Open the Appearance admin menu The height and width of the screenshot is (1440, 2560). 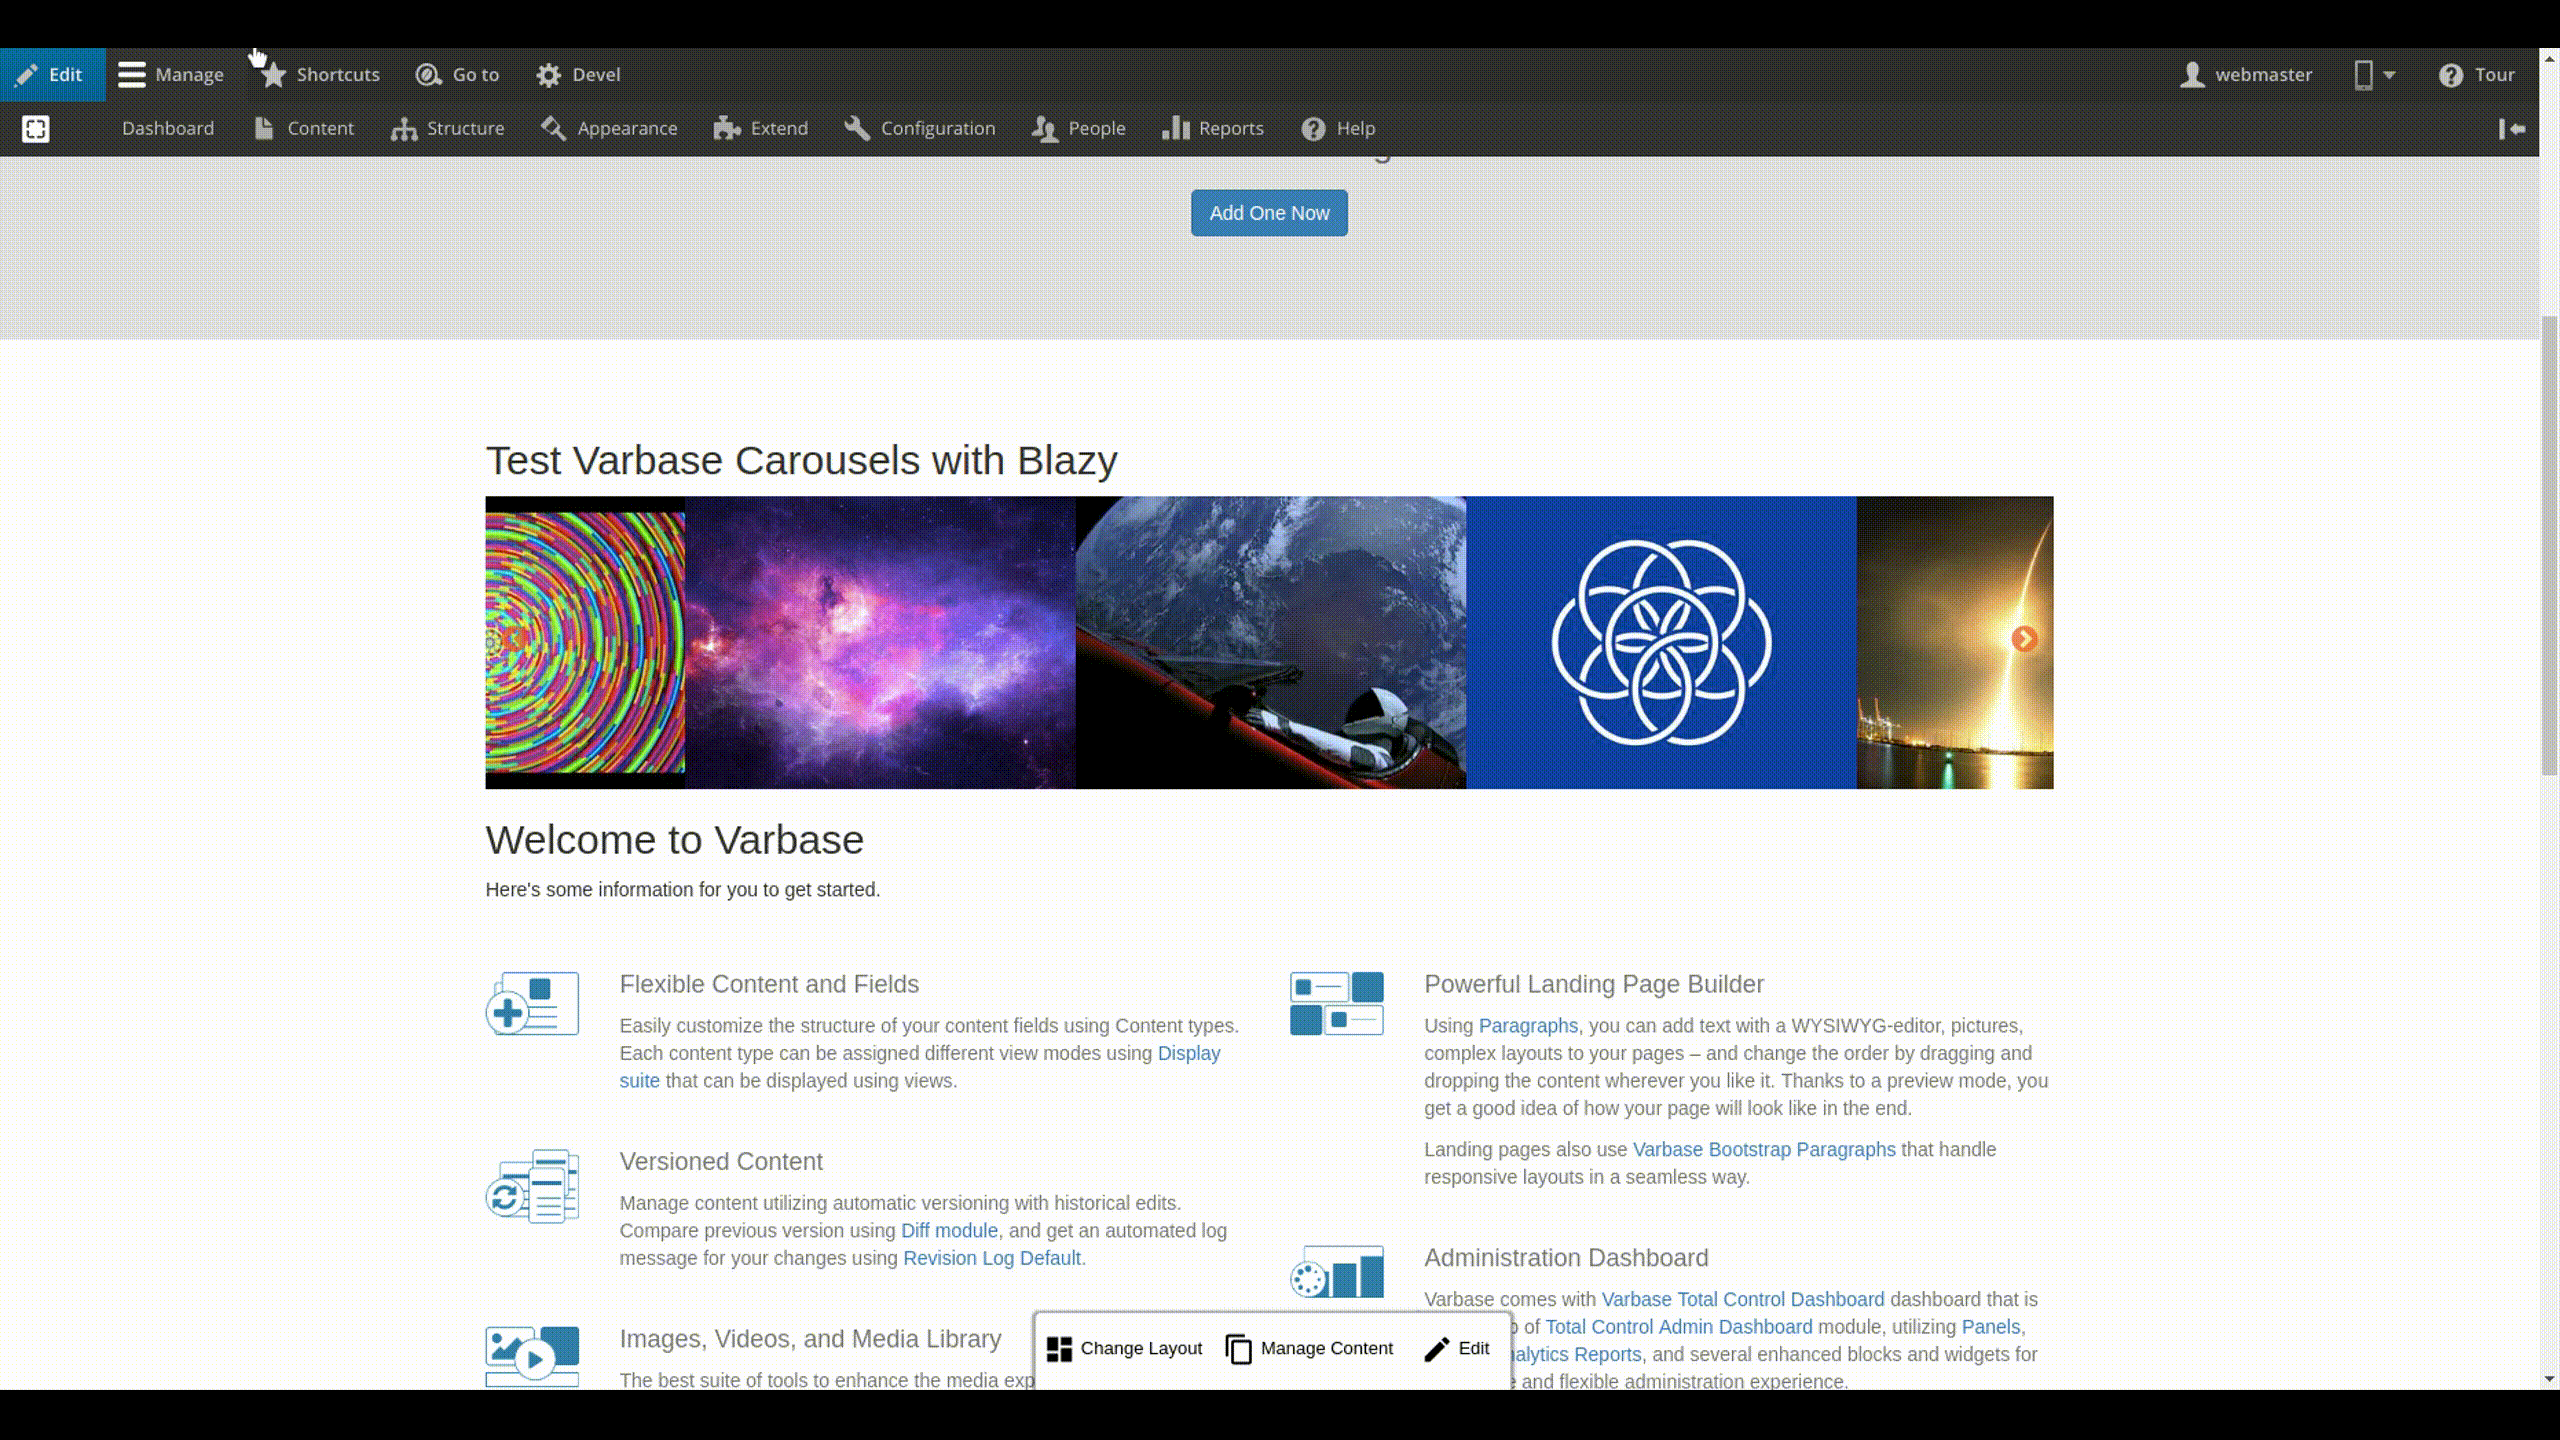tap(609, 129)
